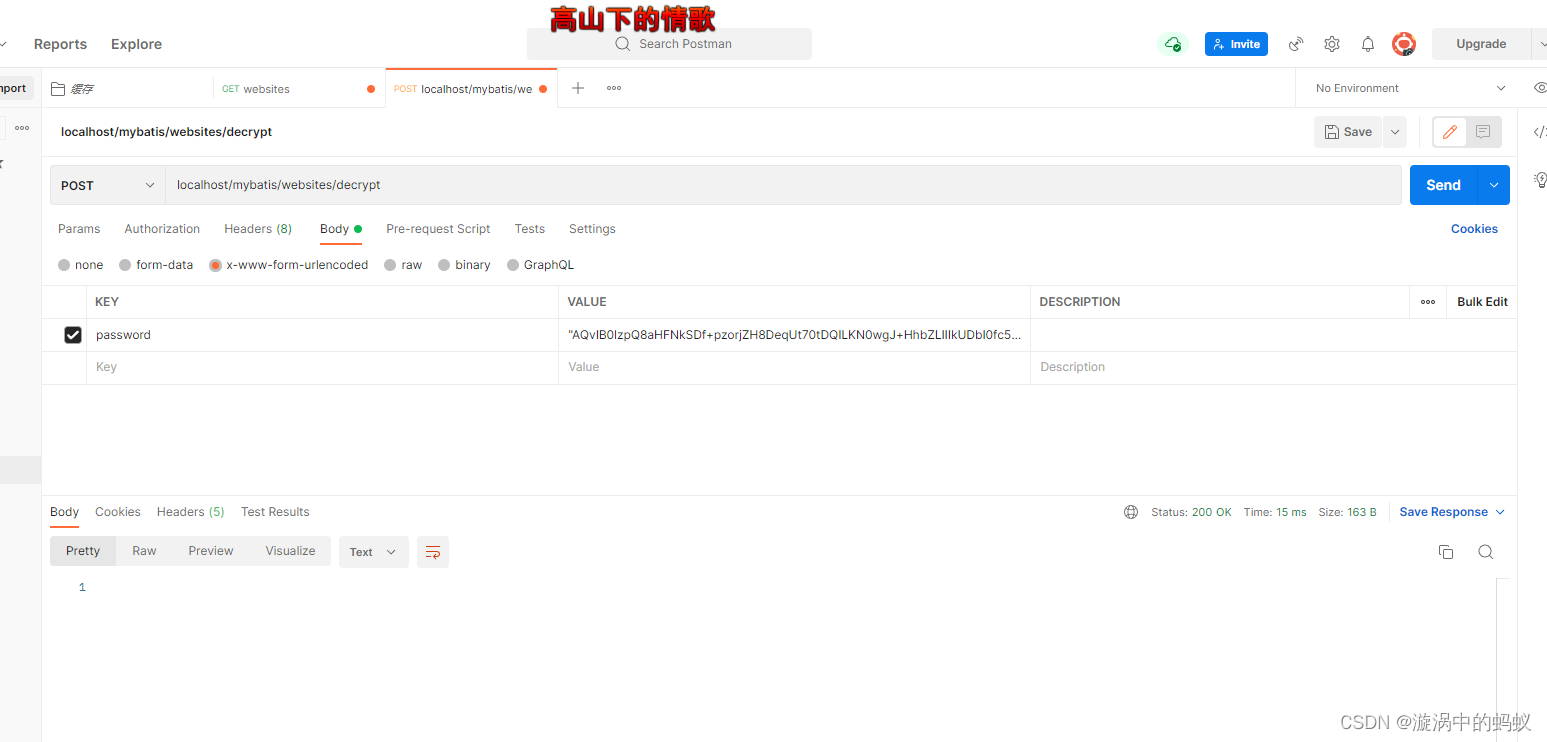Image resolution: width=1547 pixels, height=742 pixels.
Task: Open the Text response format dropdown
Action: (x=373, y=551)
